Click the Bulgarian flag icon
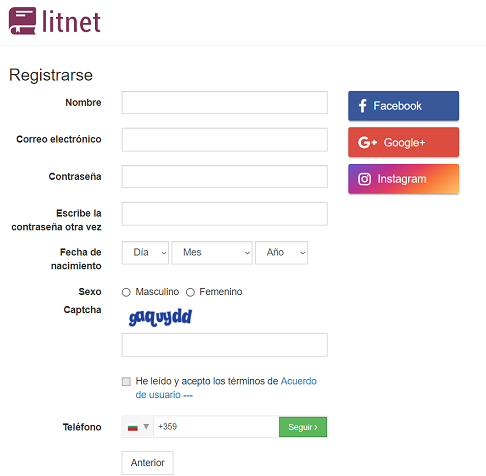Image resolution: width=486 pixels, height=476 pixels. tap(133, 427)
